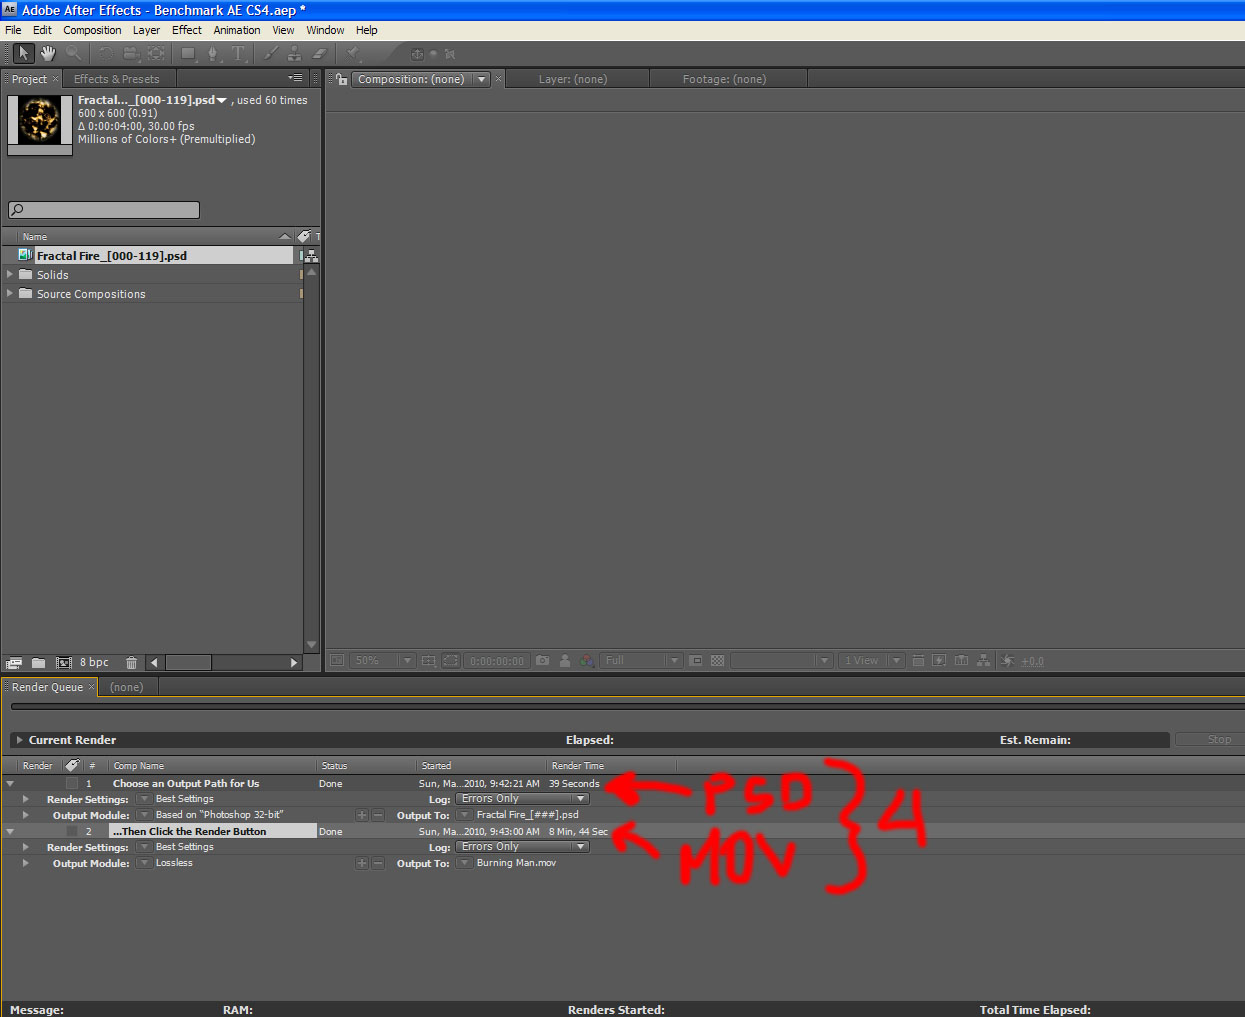Select the Hand tool
The width and height of the screenshot is (1245, 1017).
[x=48, y=53]
